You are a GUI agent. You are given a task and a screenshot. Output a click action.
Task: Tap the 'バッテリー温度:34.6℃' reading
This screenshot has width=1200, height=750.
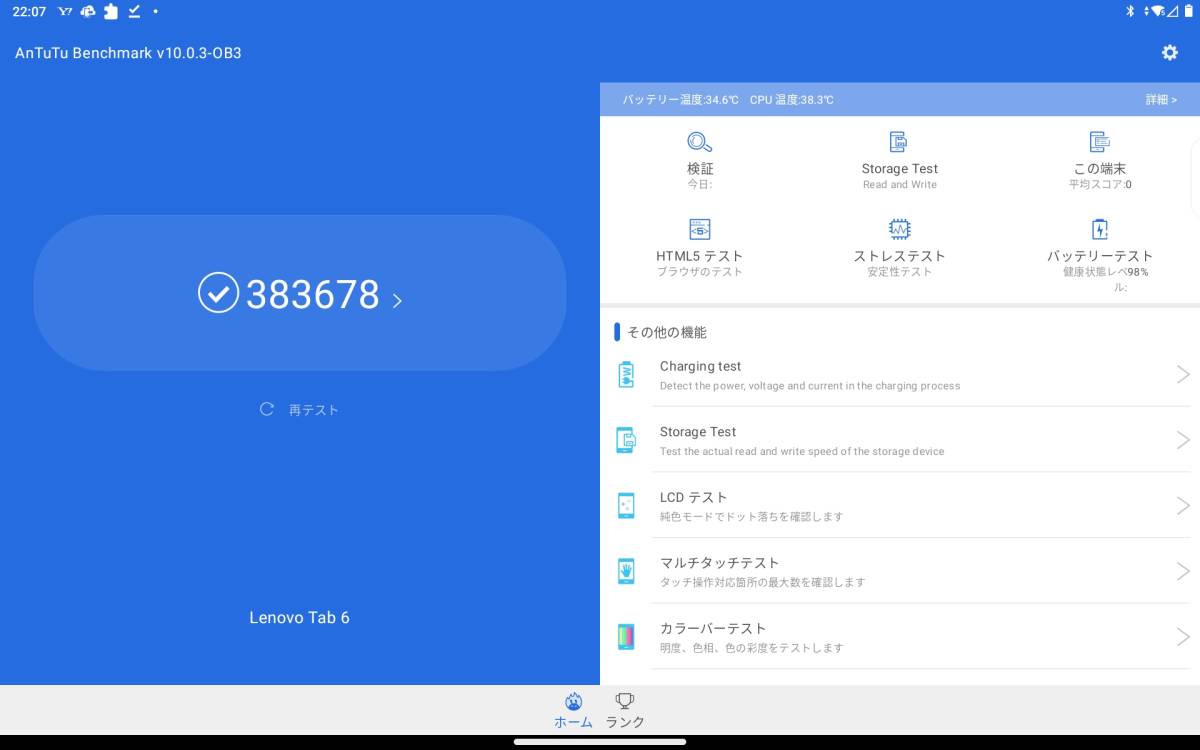click(681, 100)
